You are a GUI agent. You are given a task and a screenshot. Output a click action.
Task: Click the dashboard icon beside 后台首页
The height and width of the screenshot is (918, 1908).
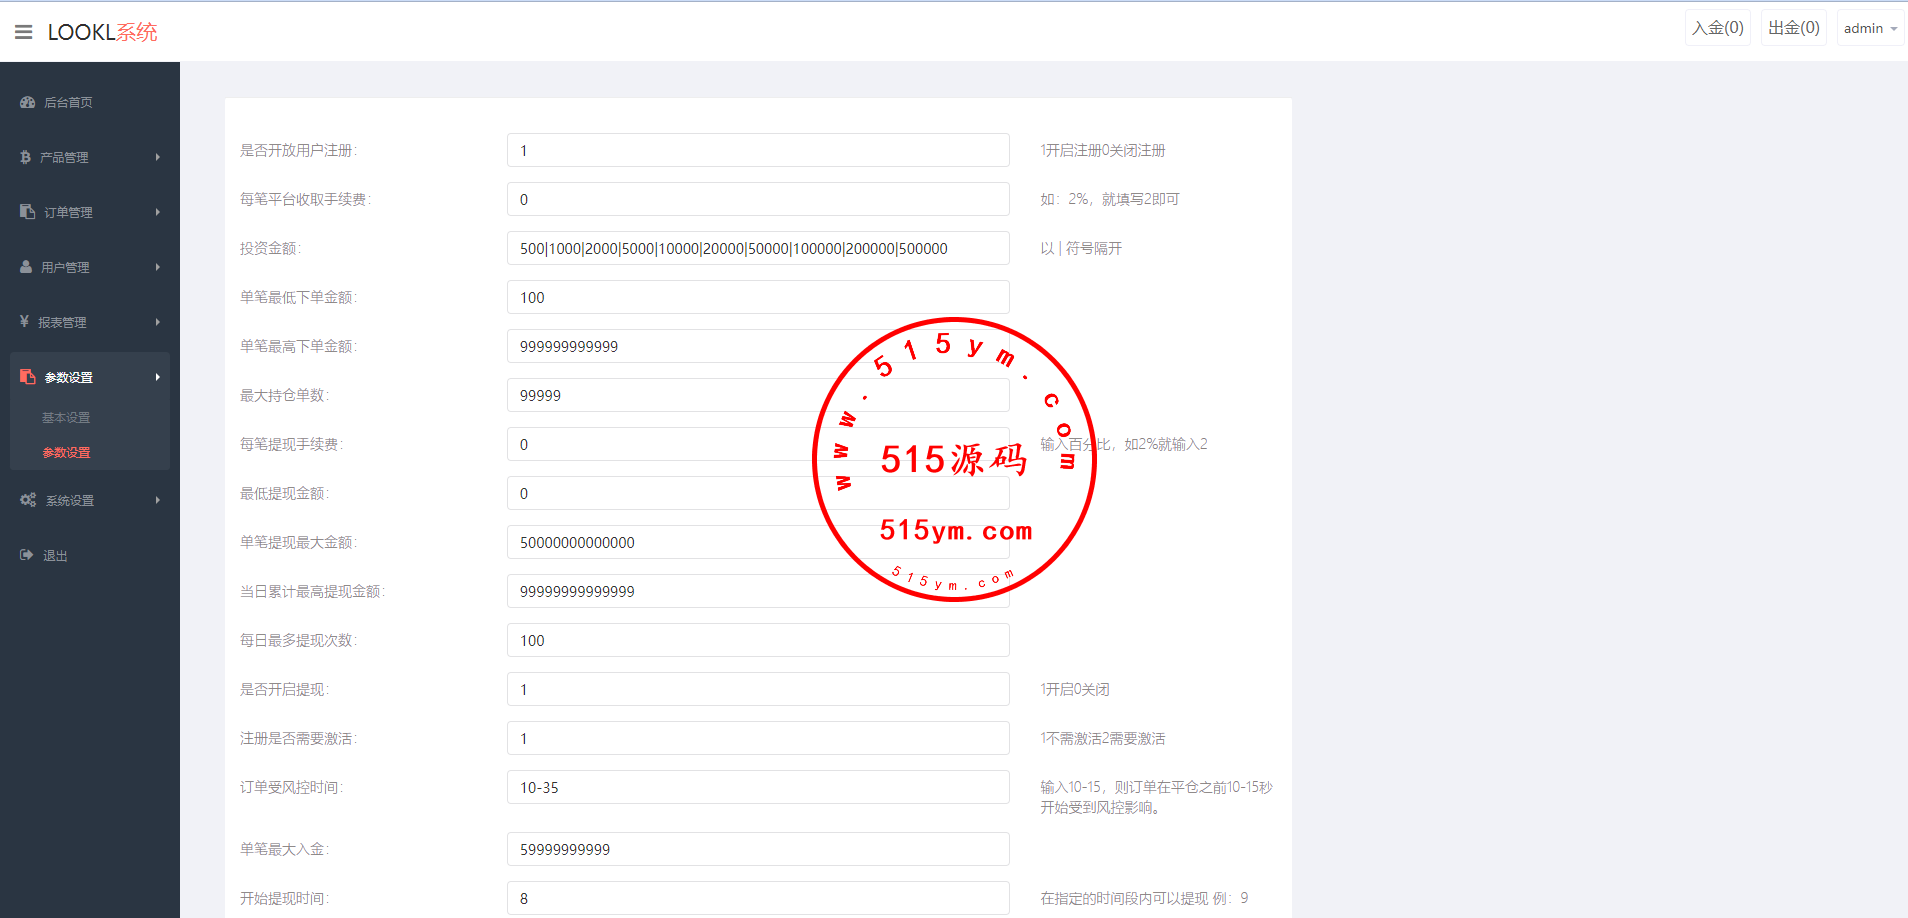click(27, 102)
